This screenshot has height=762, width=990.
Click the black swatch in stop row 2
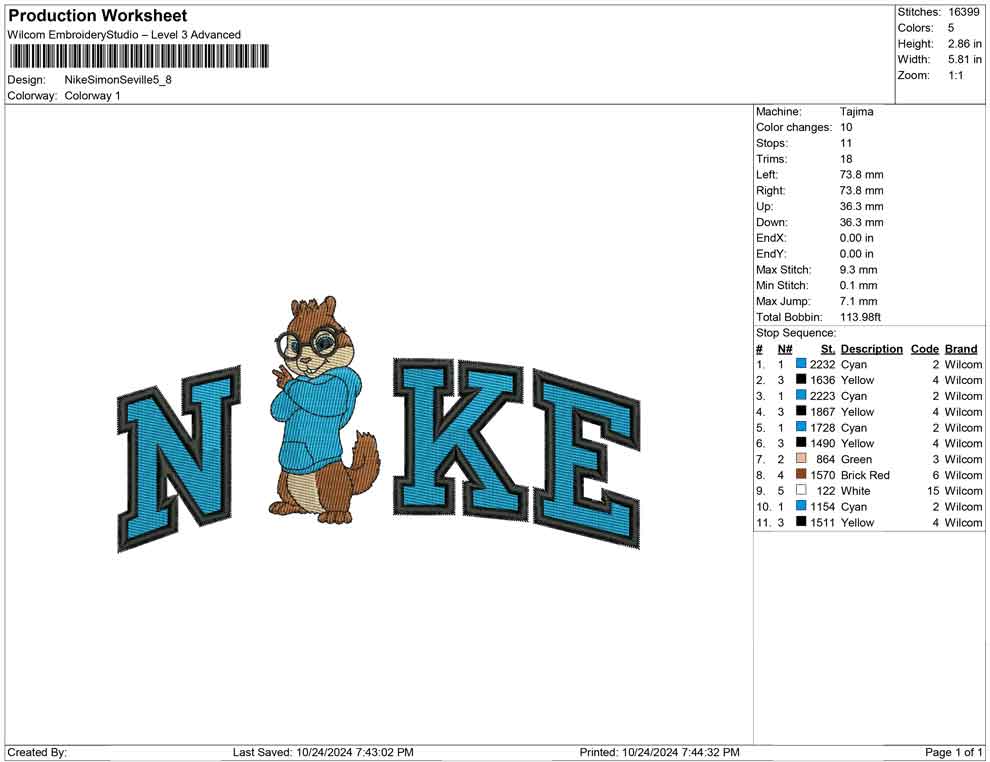(801, 379)
